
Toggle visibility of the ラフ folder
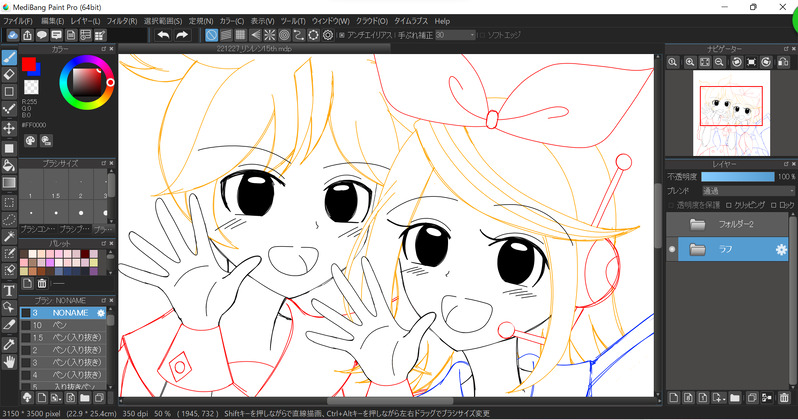[x=672, y=249]
